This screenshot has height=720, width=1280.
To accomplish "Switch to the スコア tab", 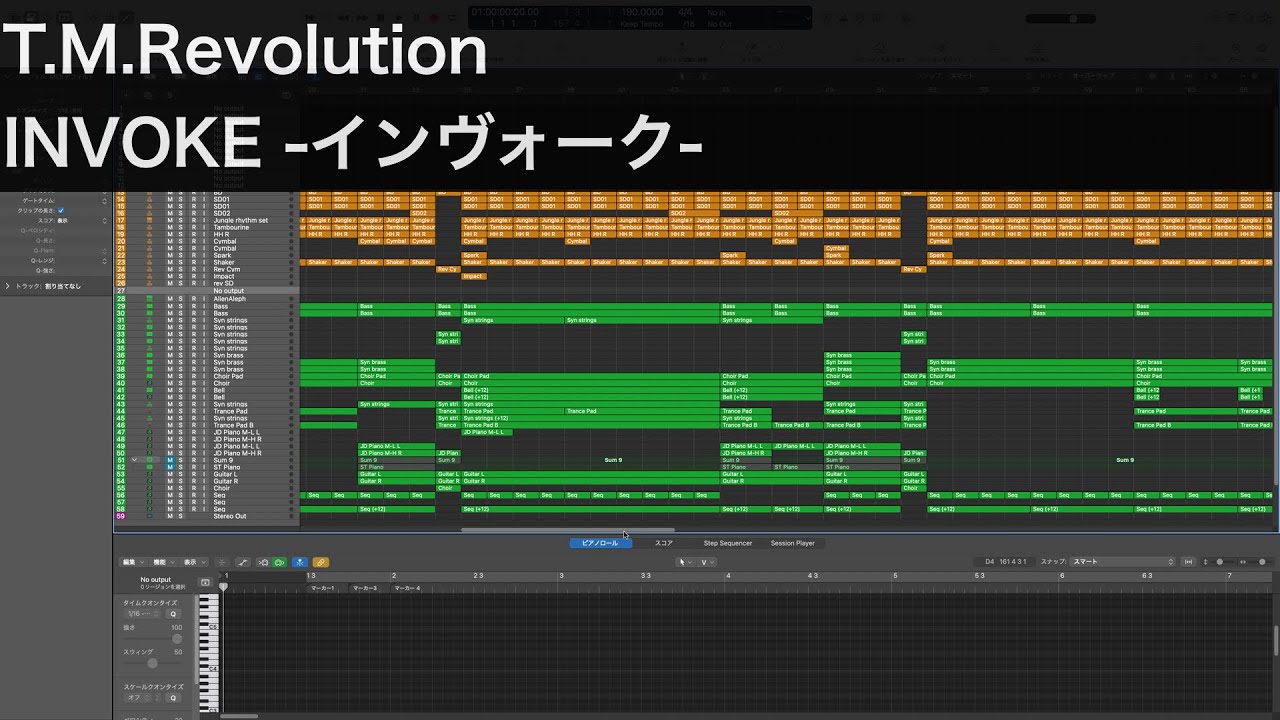I will (x=664, y=543).
